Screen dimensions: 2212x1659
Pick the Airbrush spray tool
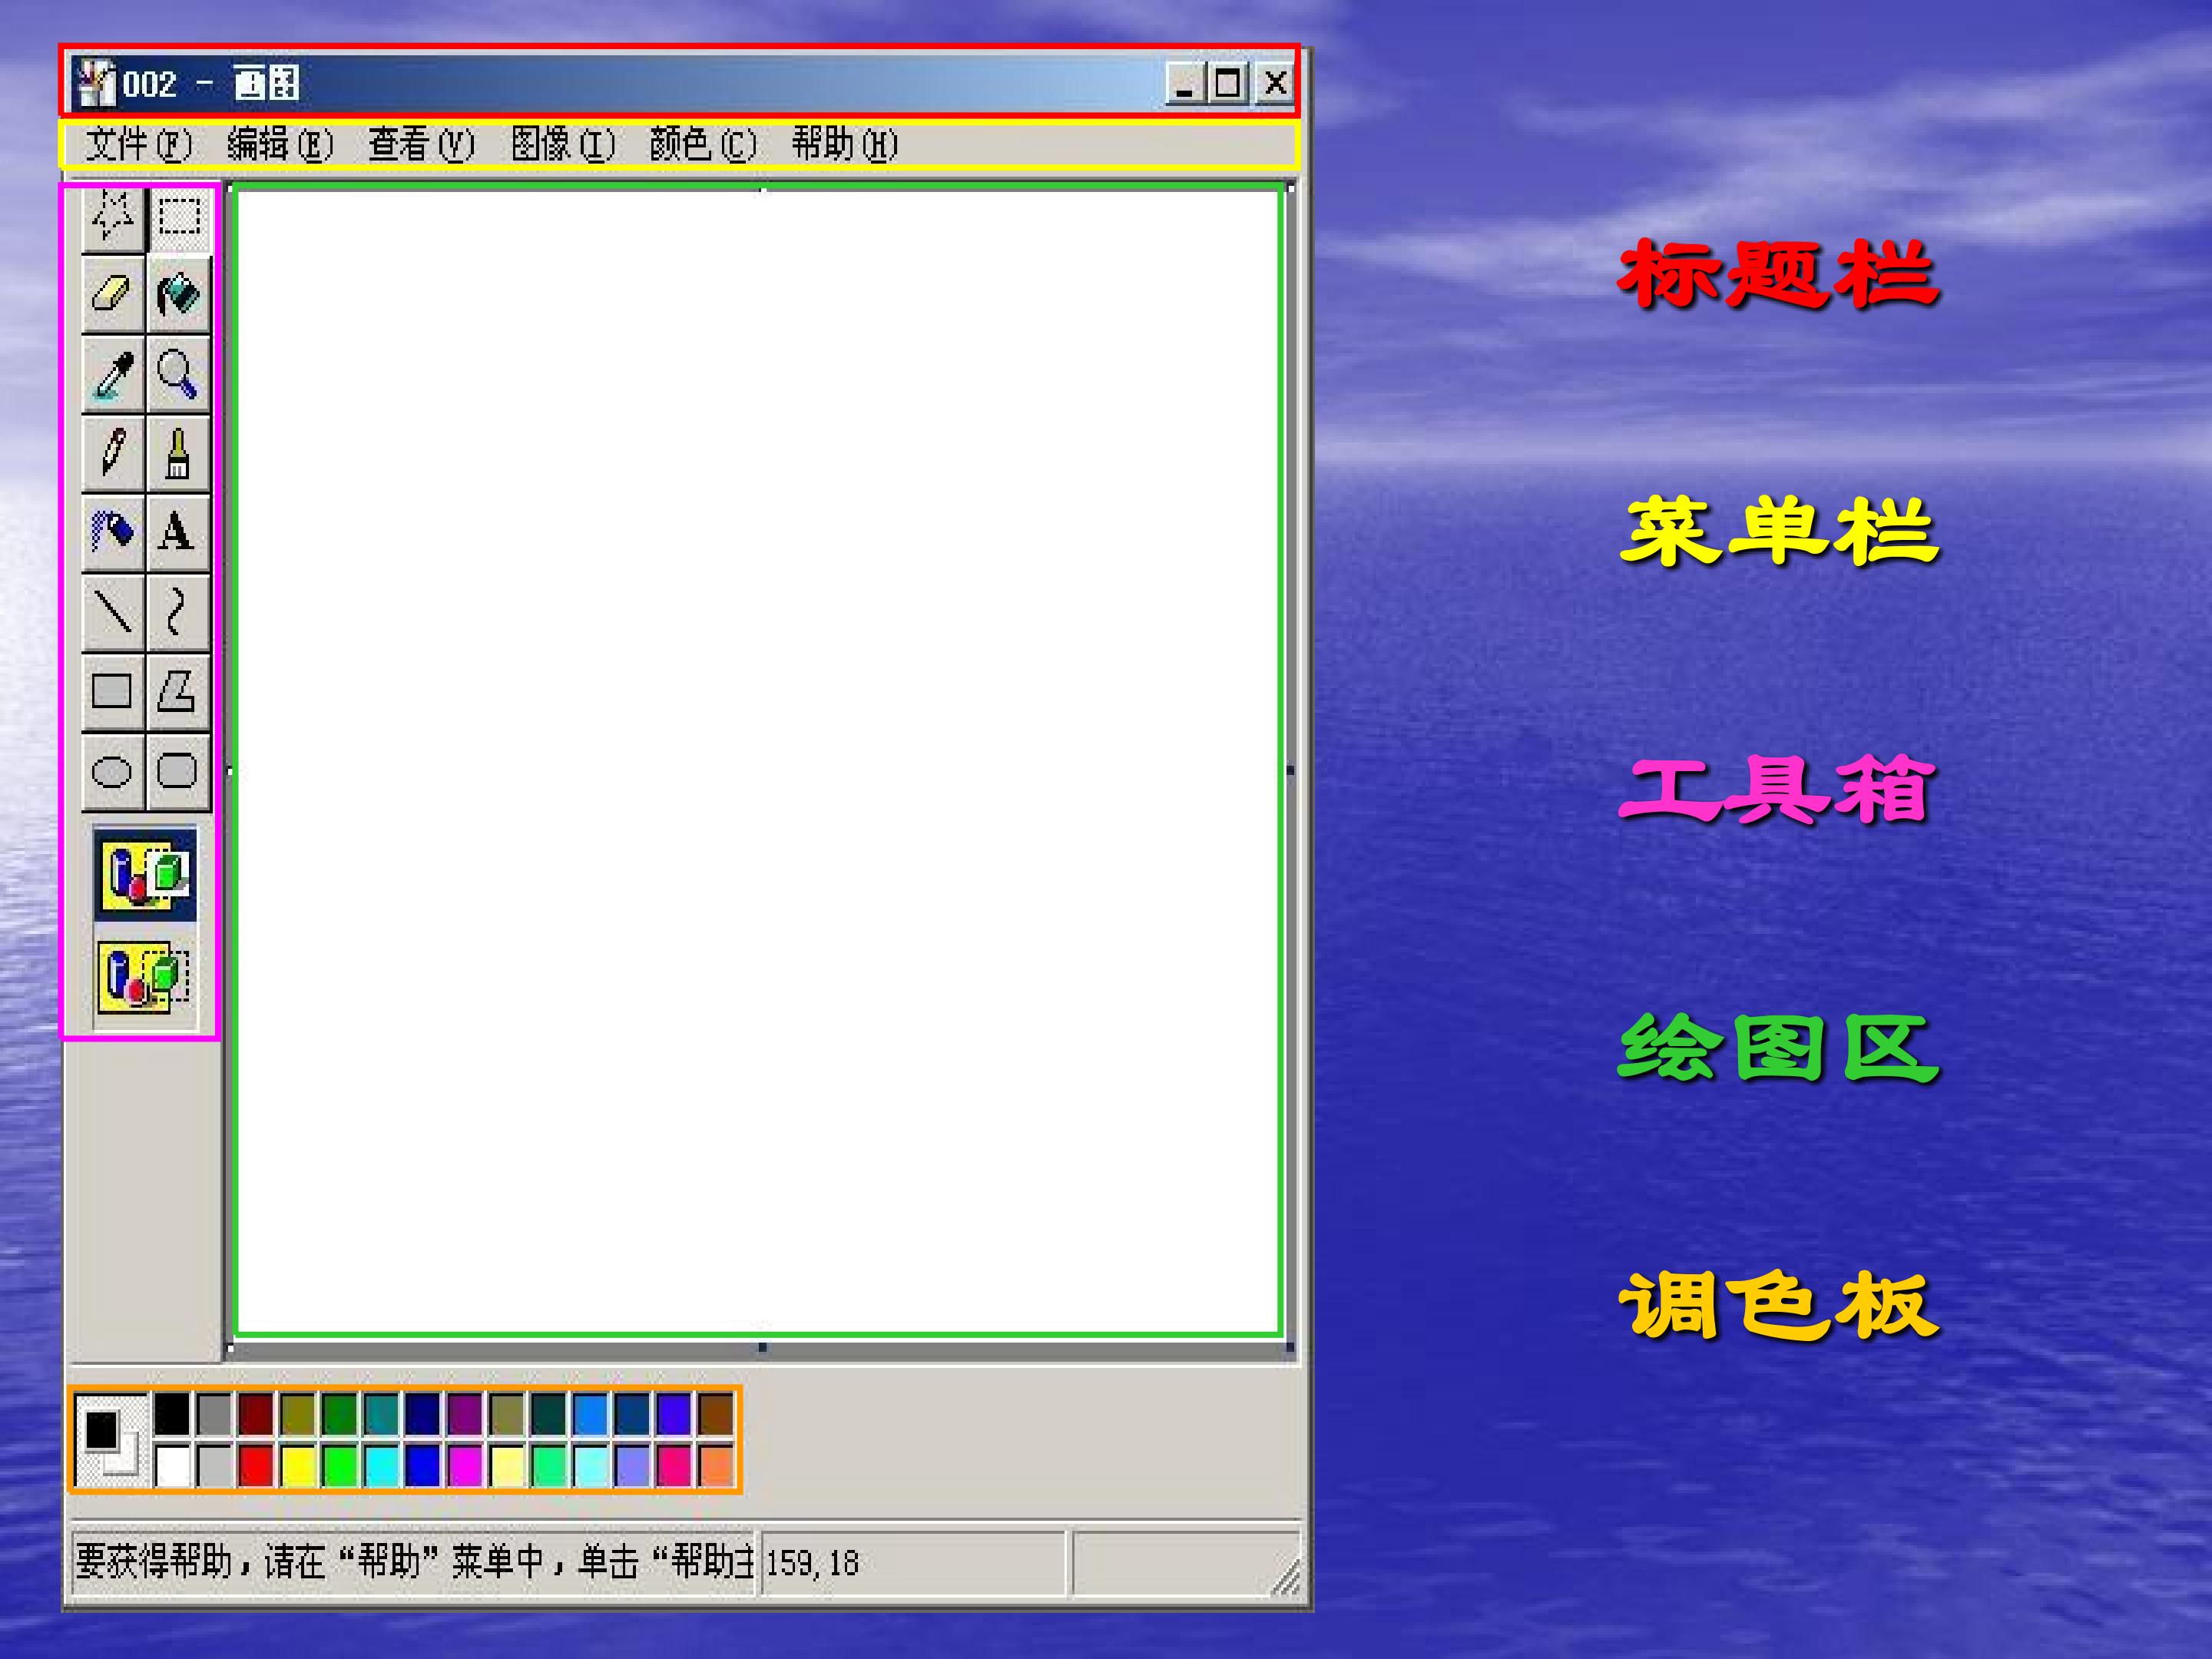pos(112,532)
